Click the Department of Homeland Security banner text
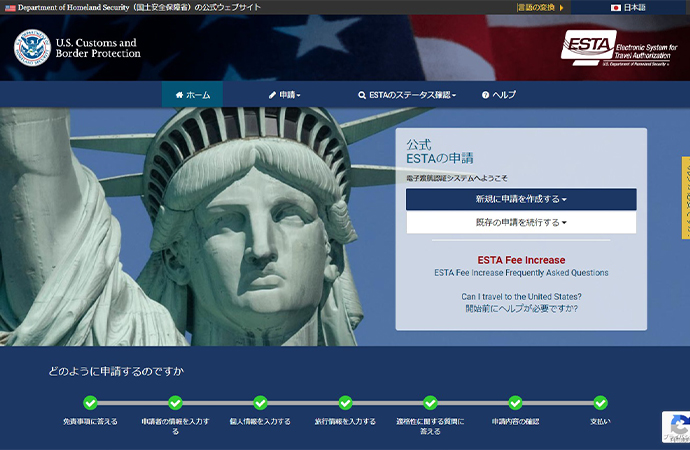This screenshot has height=450, width=690. click(139, 7)
